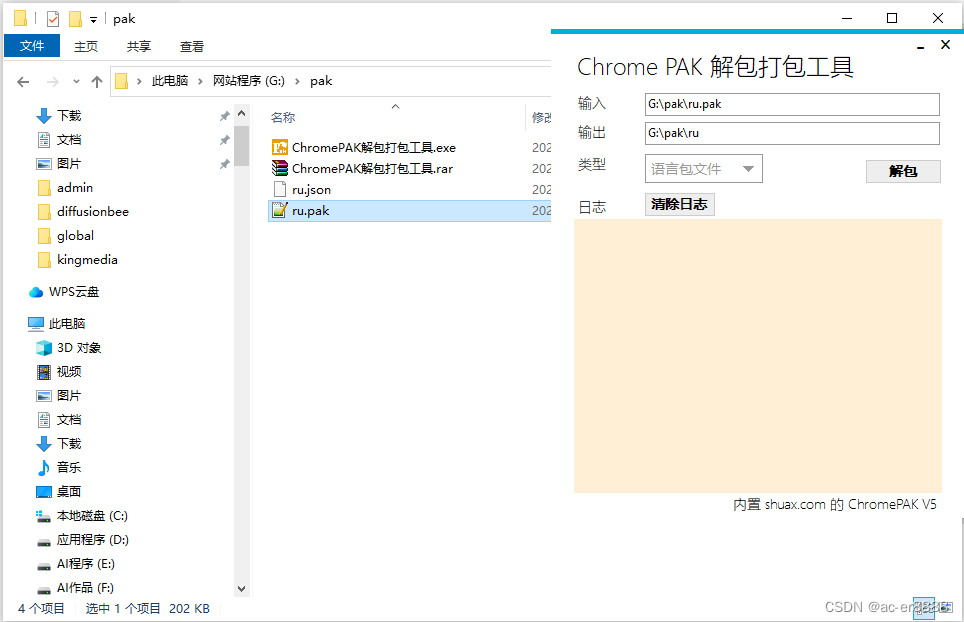Click 网站程序 (G:) in the address bar

[x=249, y=81]
